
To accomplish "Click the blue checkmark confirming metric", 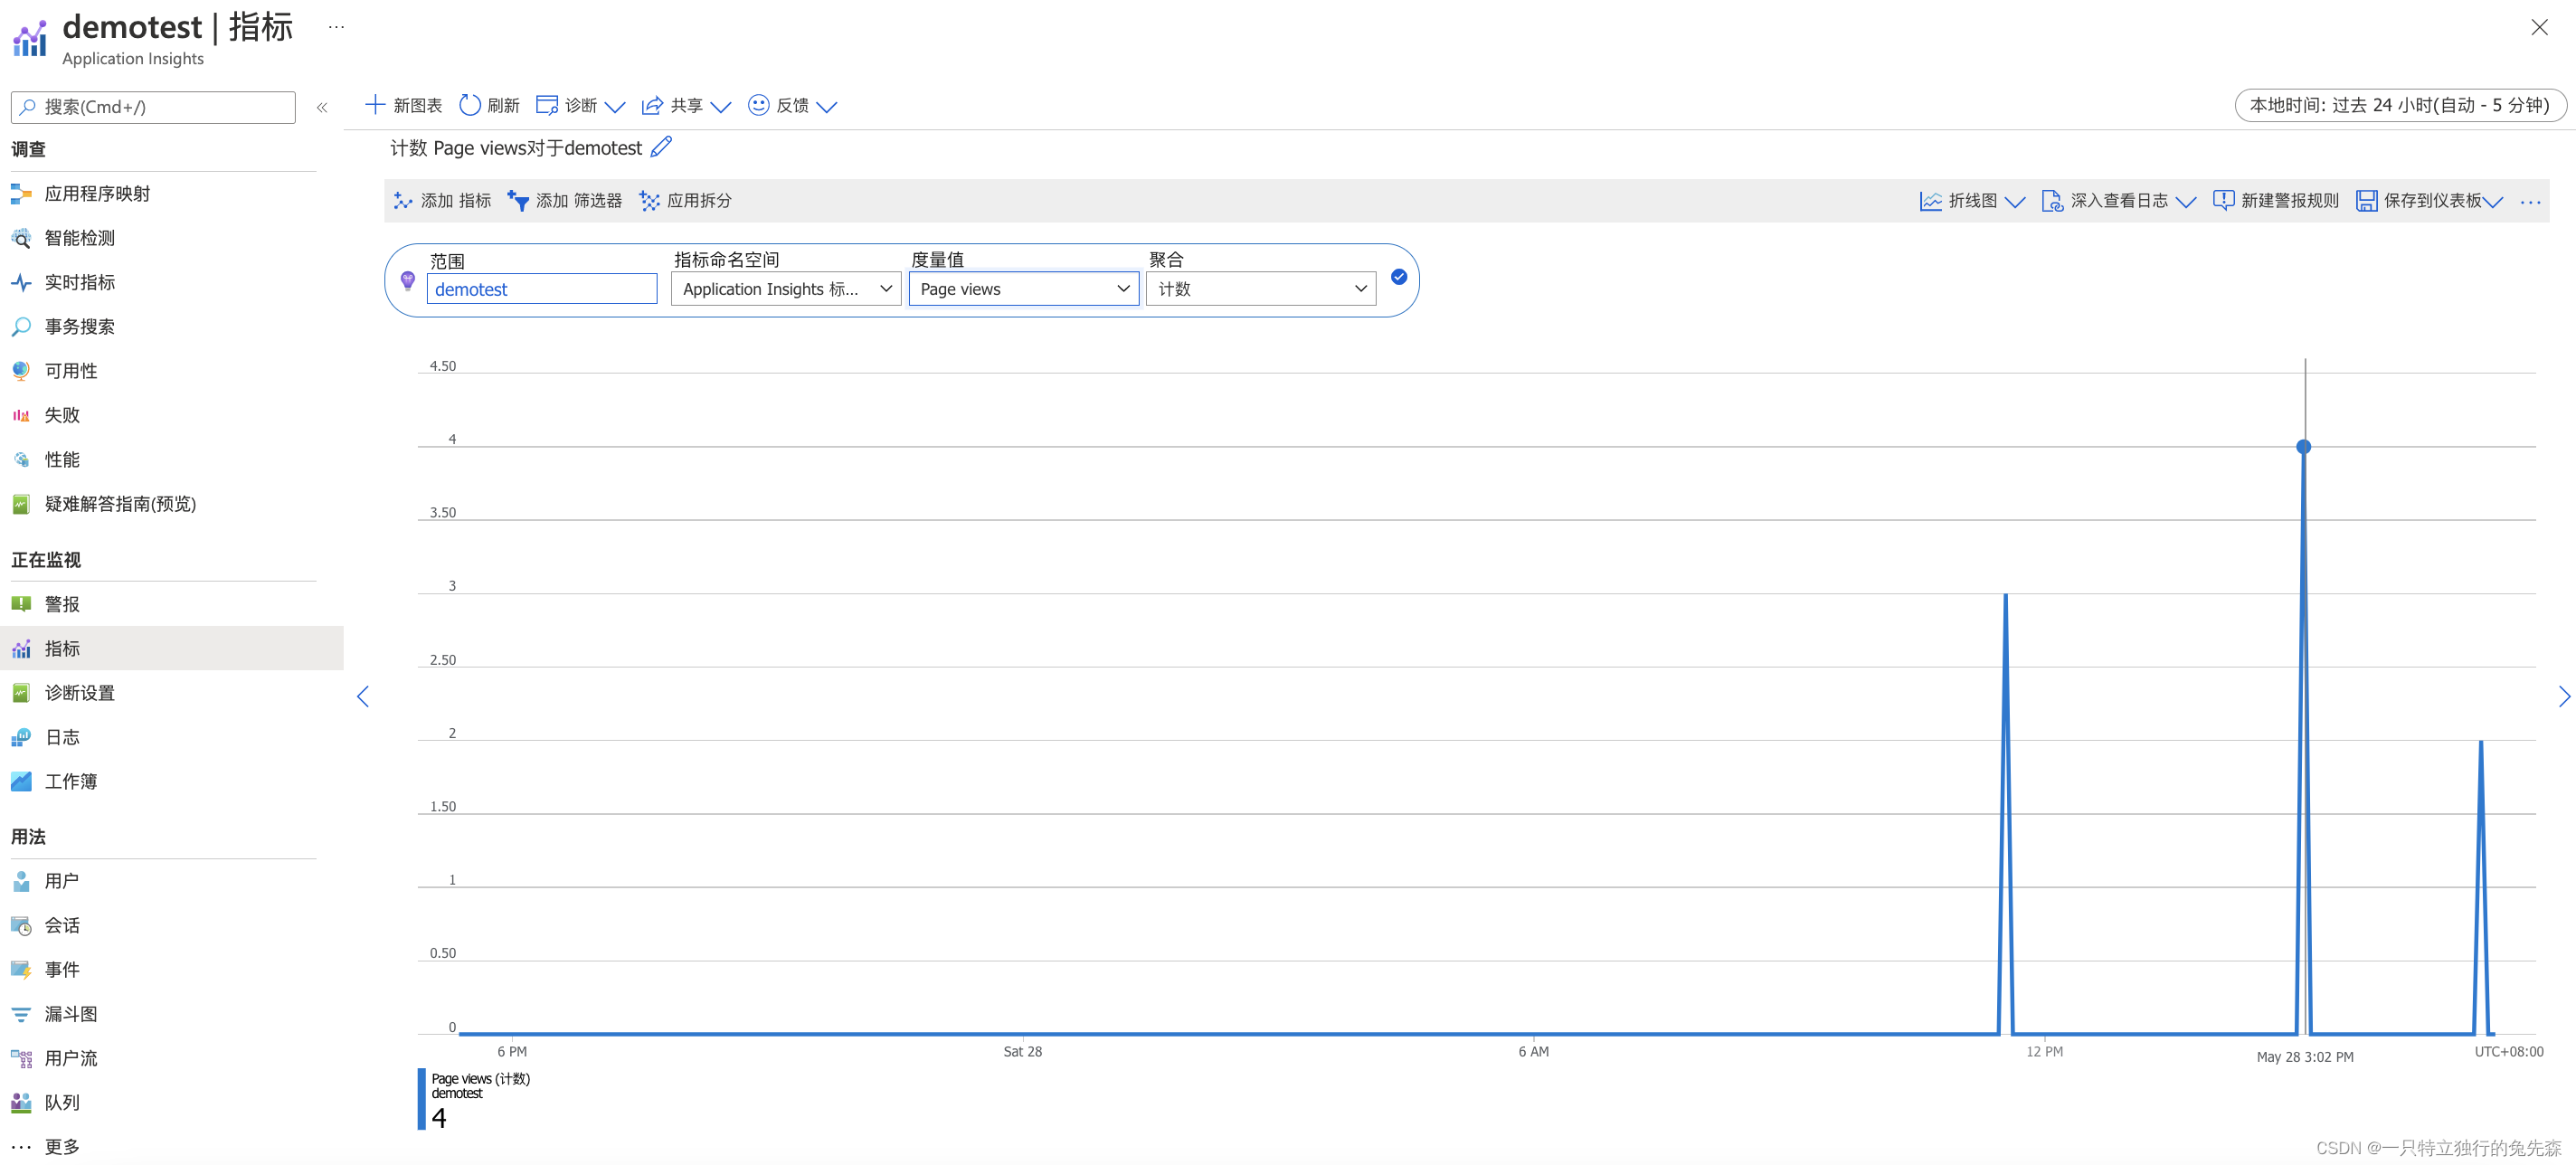I will tap(1399, 277).
